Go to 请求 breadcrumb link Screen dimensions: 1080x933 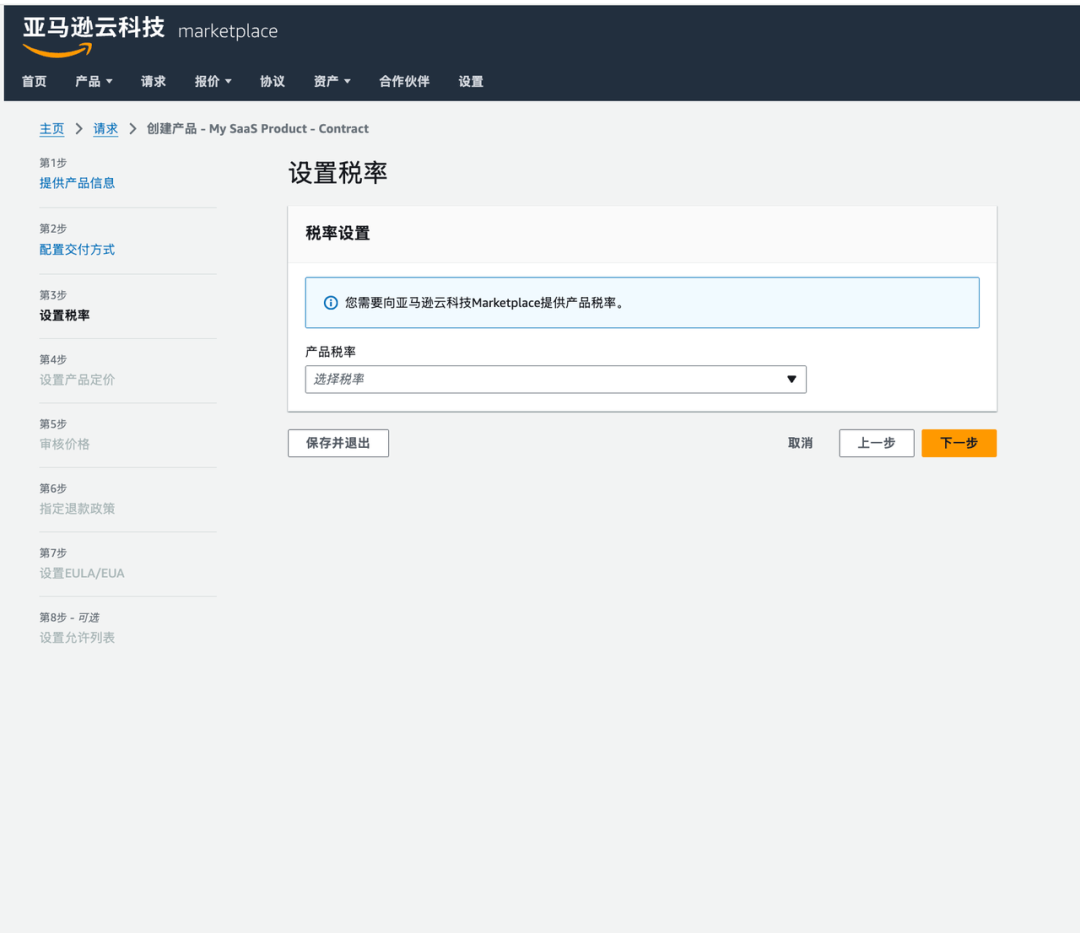[x=105, y=129]
